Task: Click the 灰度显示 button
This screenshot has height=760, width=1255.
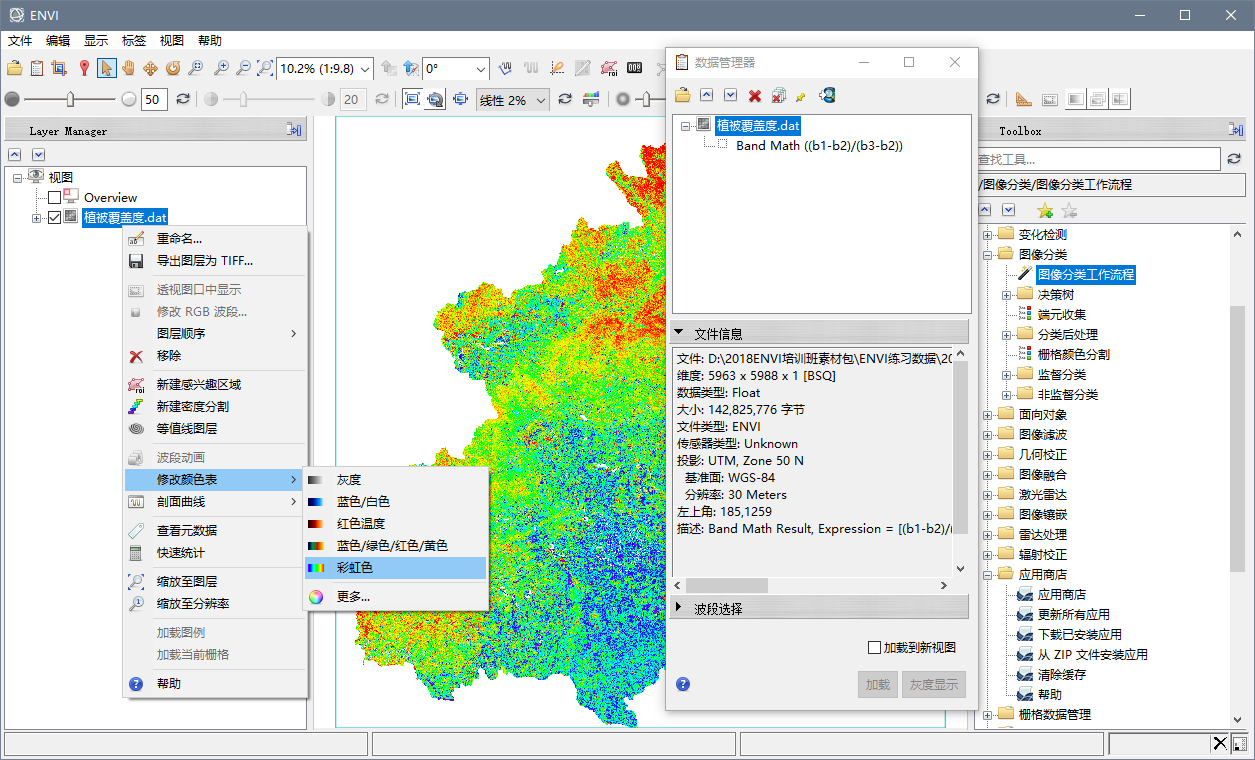Action: click(933, 685)
